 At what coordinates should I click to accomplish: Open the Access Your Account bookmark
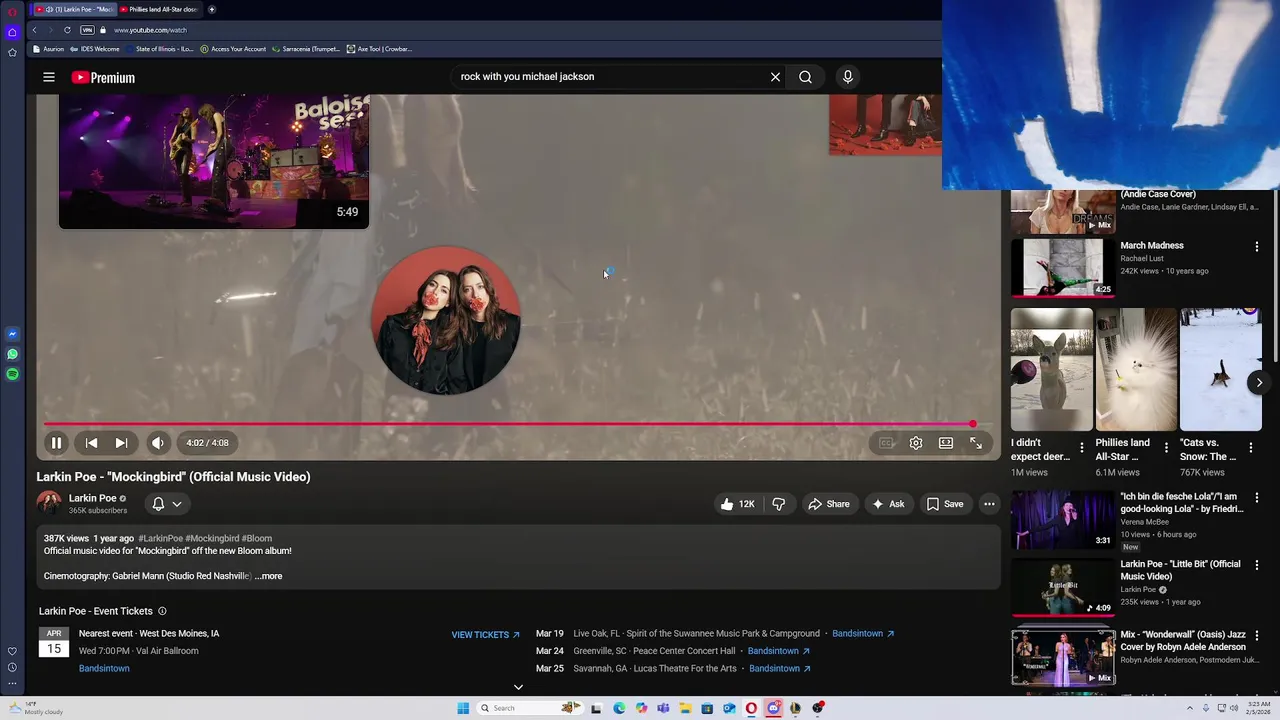pos(233,49)
